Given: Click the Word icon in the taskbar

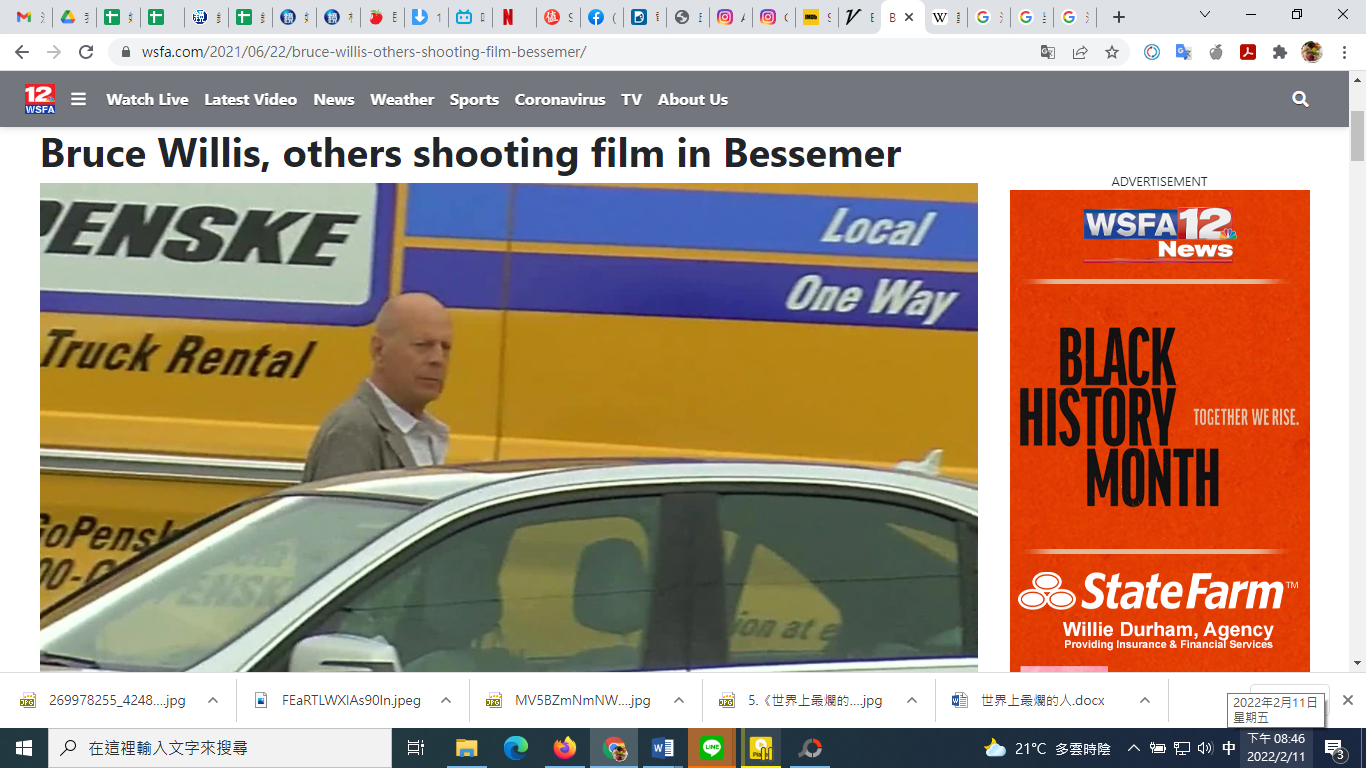Looking at the screenshot, I should 663,748.
